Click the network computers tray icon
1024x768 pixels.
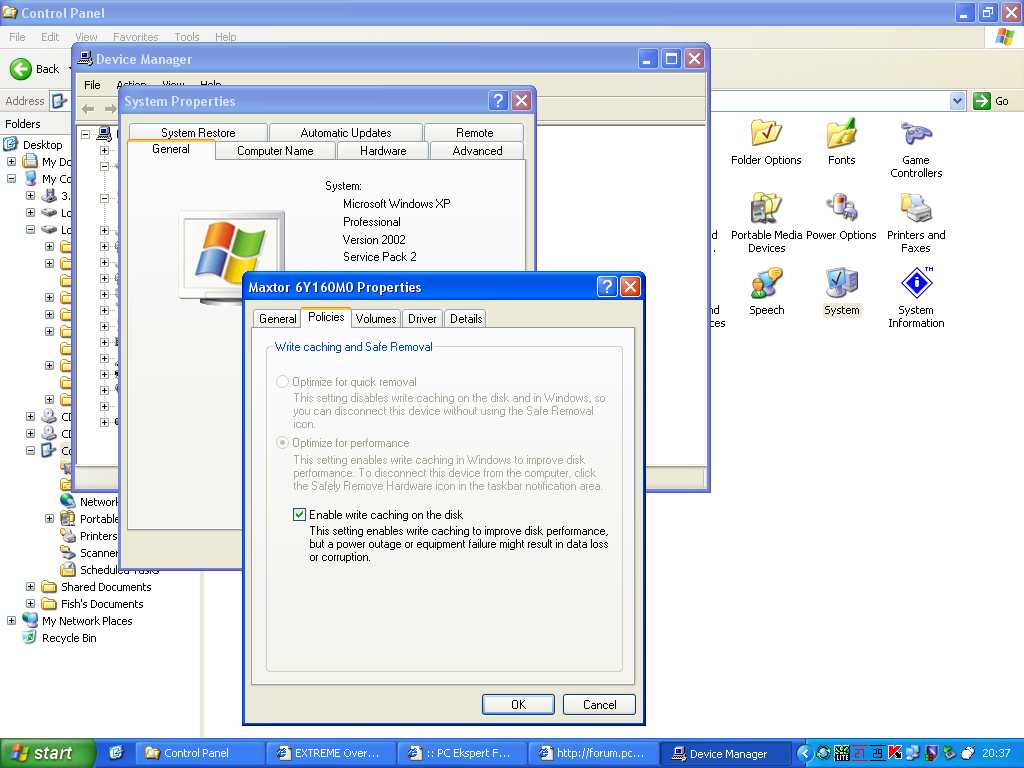913,753
